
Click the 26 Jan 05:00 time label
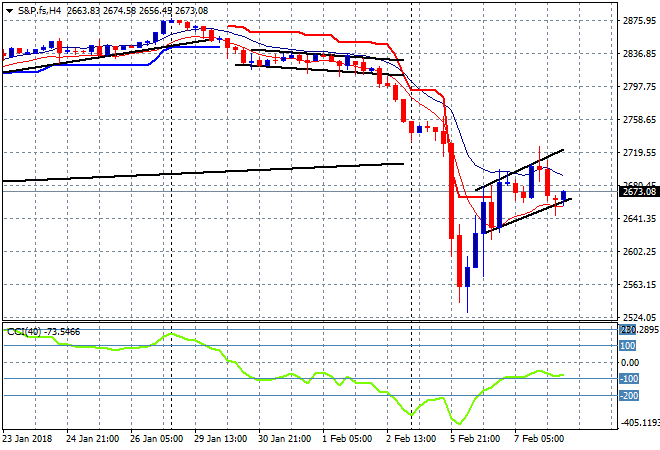(x=157, y=439)
